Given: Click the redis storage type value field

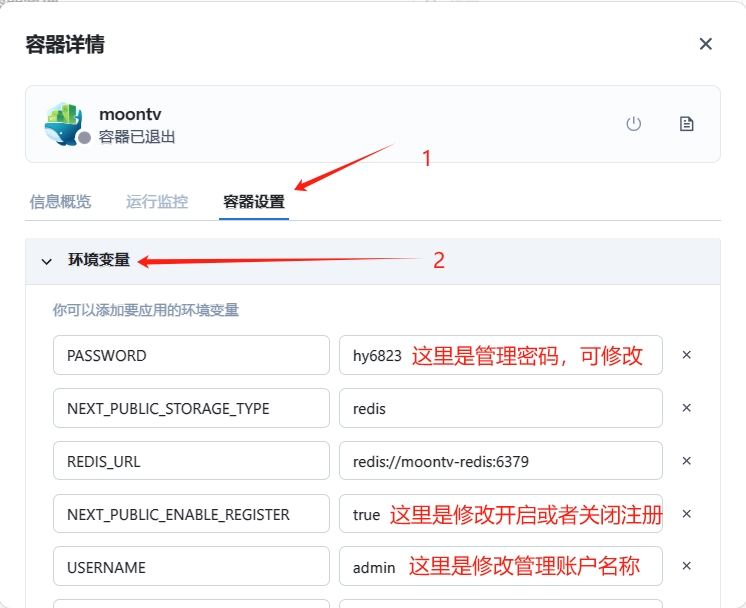Looking at the screenshot, I should 501,408.
